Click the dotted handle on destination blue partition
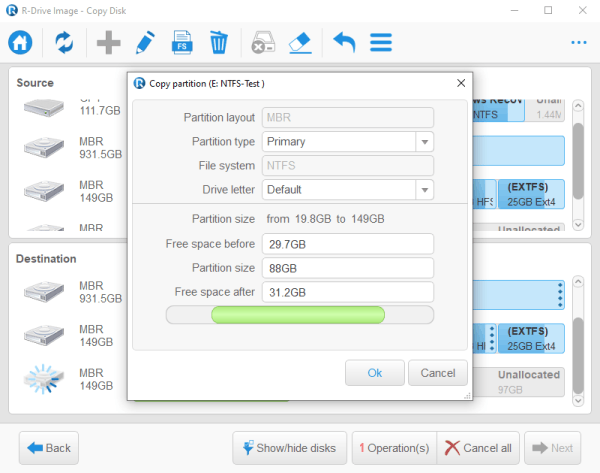Viewport: 600px width, 473px height. point(560,295)
